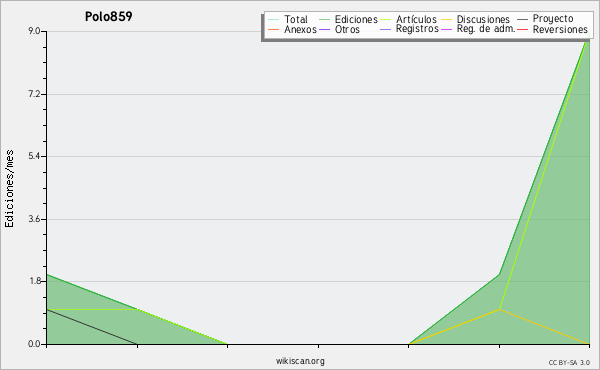Click the 0.0 y-axis value
600x370 pixels.
click(x=34, y=344)
